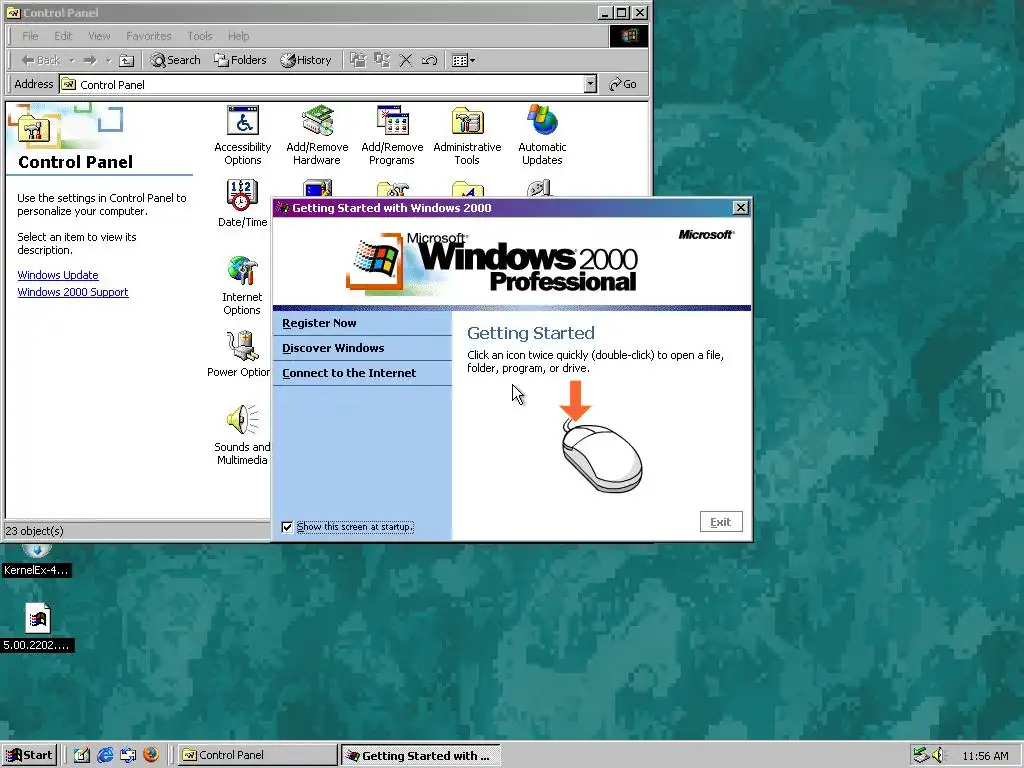Click the volume speaker tray icon
The width and height of the screenshot is (1024, 768).
[x=938, y=755]
